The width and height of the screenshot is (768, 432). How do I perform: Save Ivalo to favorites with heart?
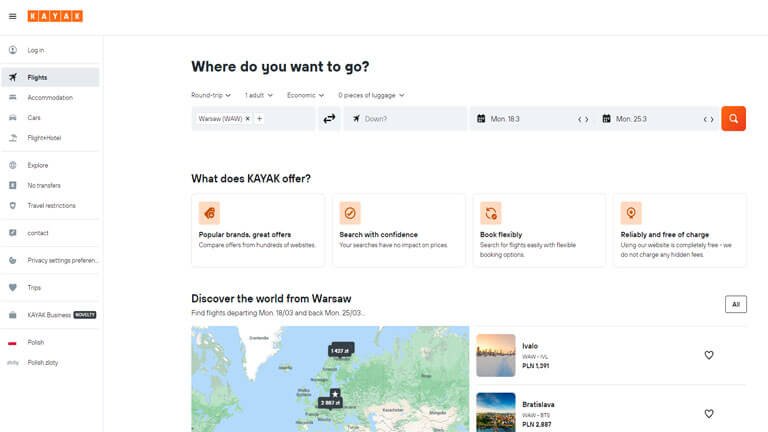[x=709, y=355]
